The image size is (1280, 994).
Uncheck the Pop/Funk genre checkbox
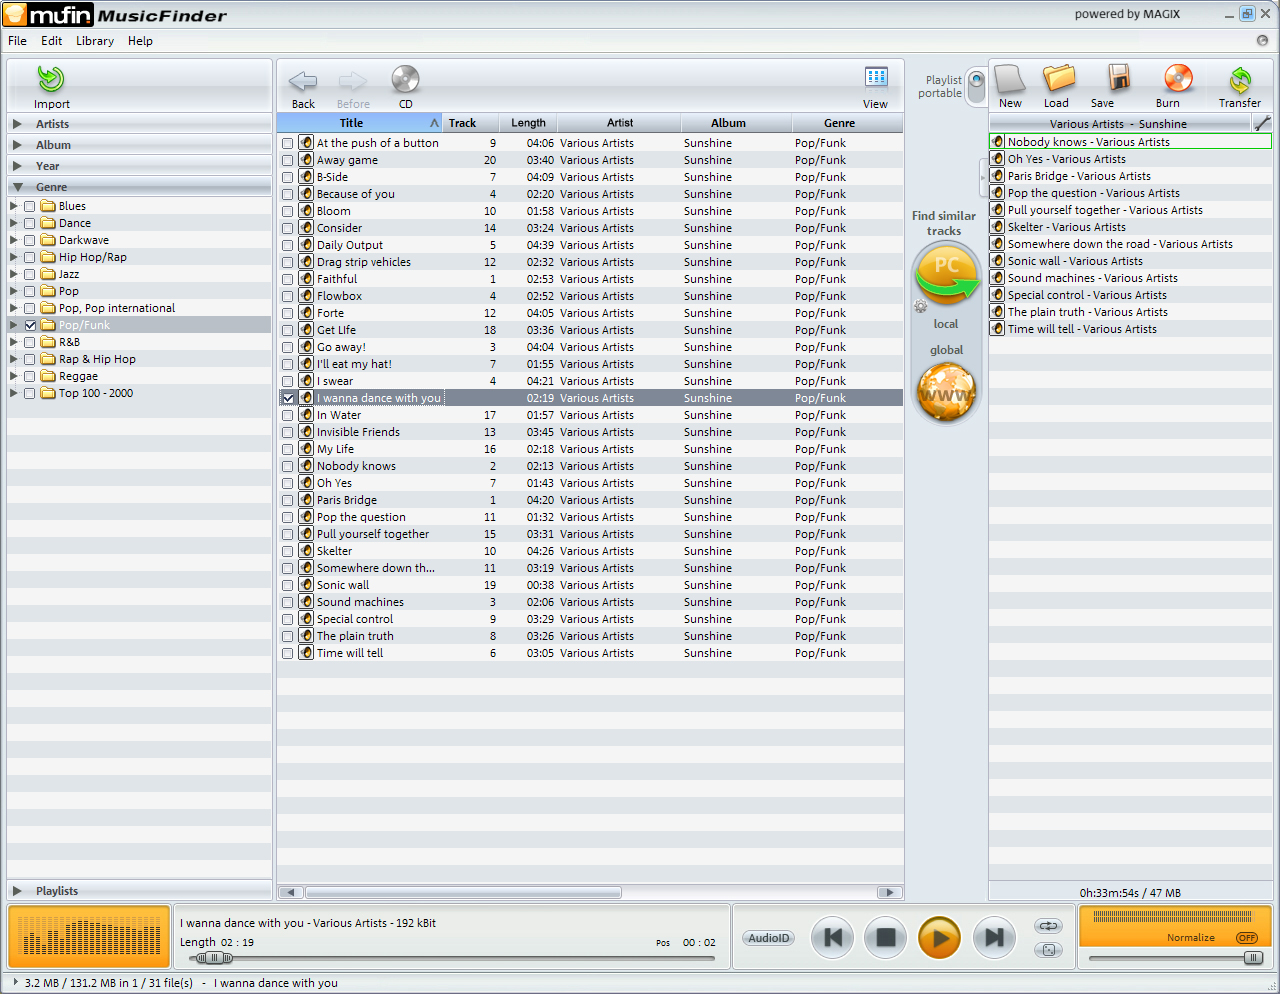(30, 325)
